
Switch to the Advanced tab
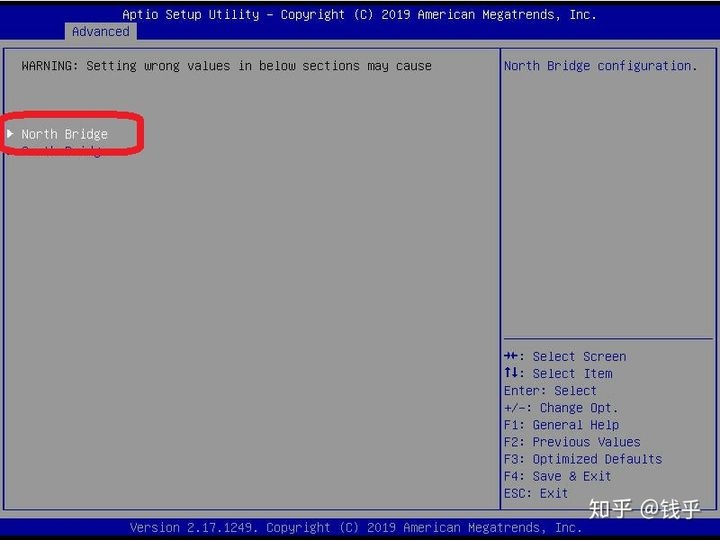click(x=100, y=32)
